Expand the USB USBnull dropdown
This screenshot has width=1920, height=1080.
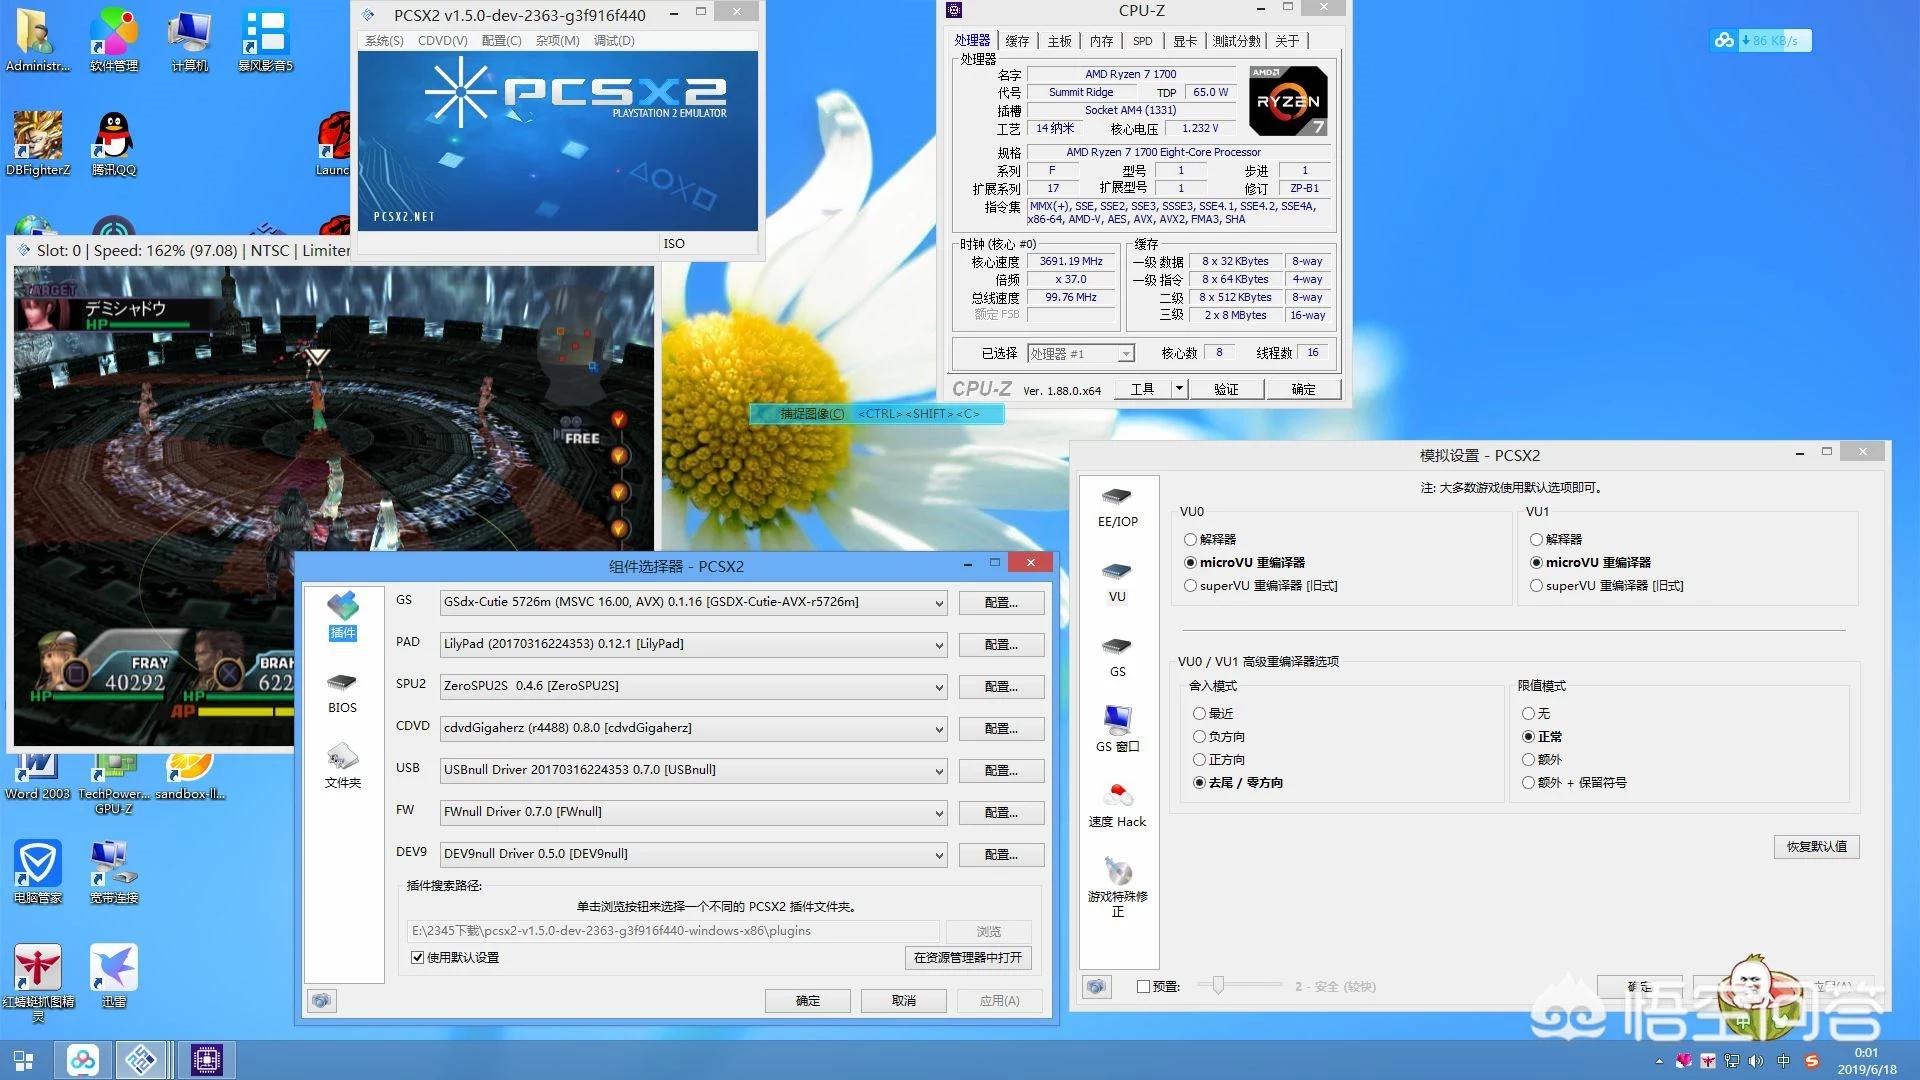(939, 771)
